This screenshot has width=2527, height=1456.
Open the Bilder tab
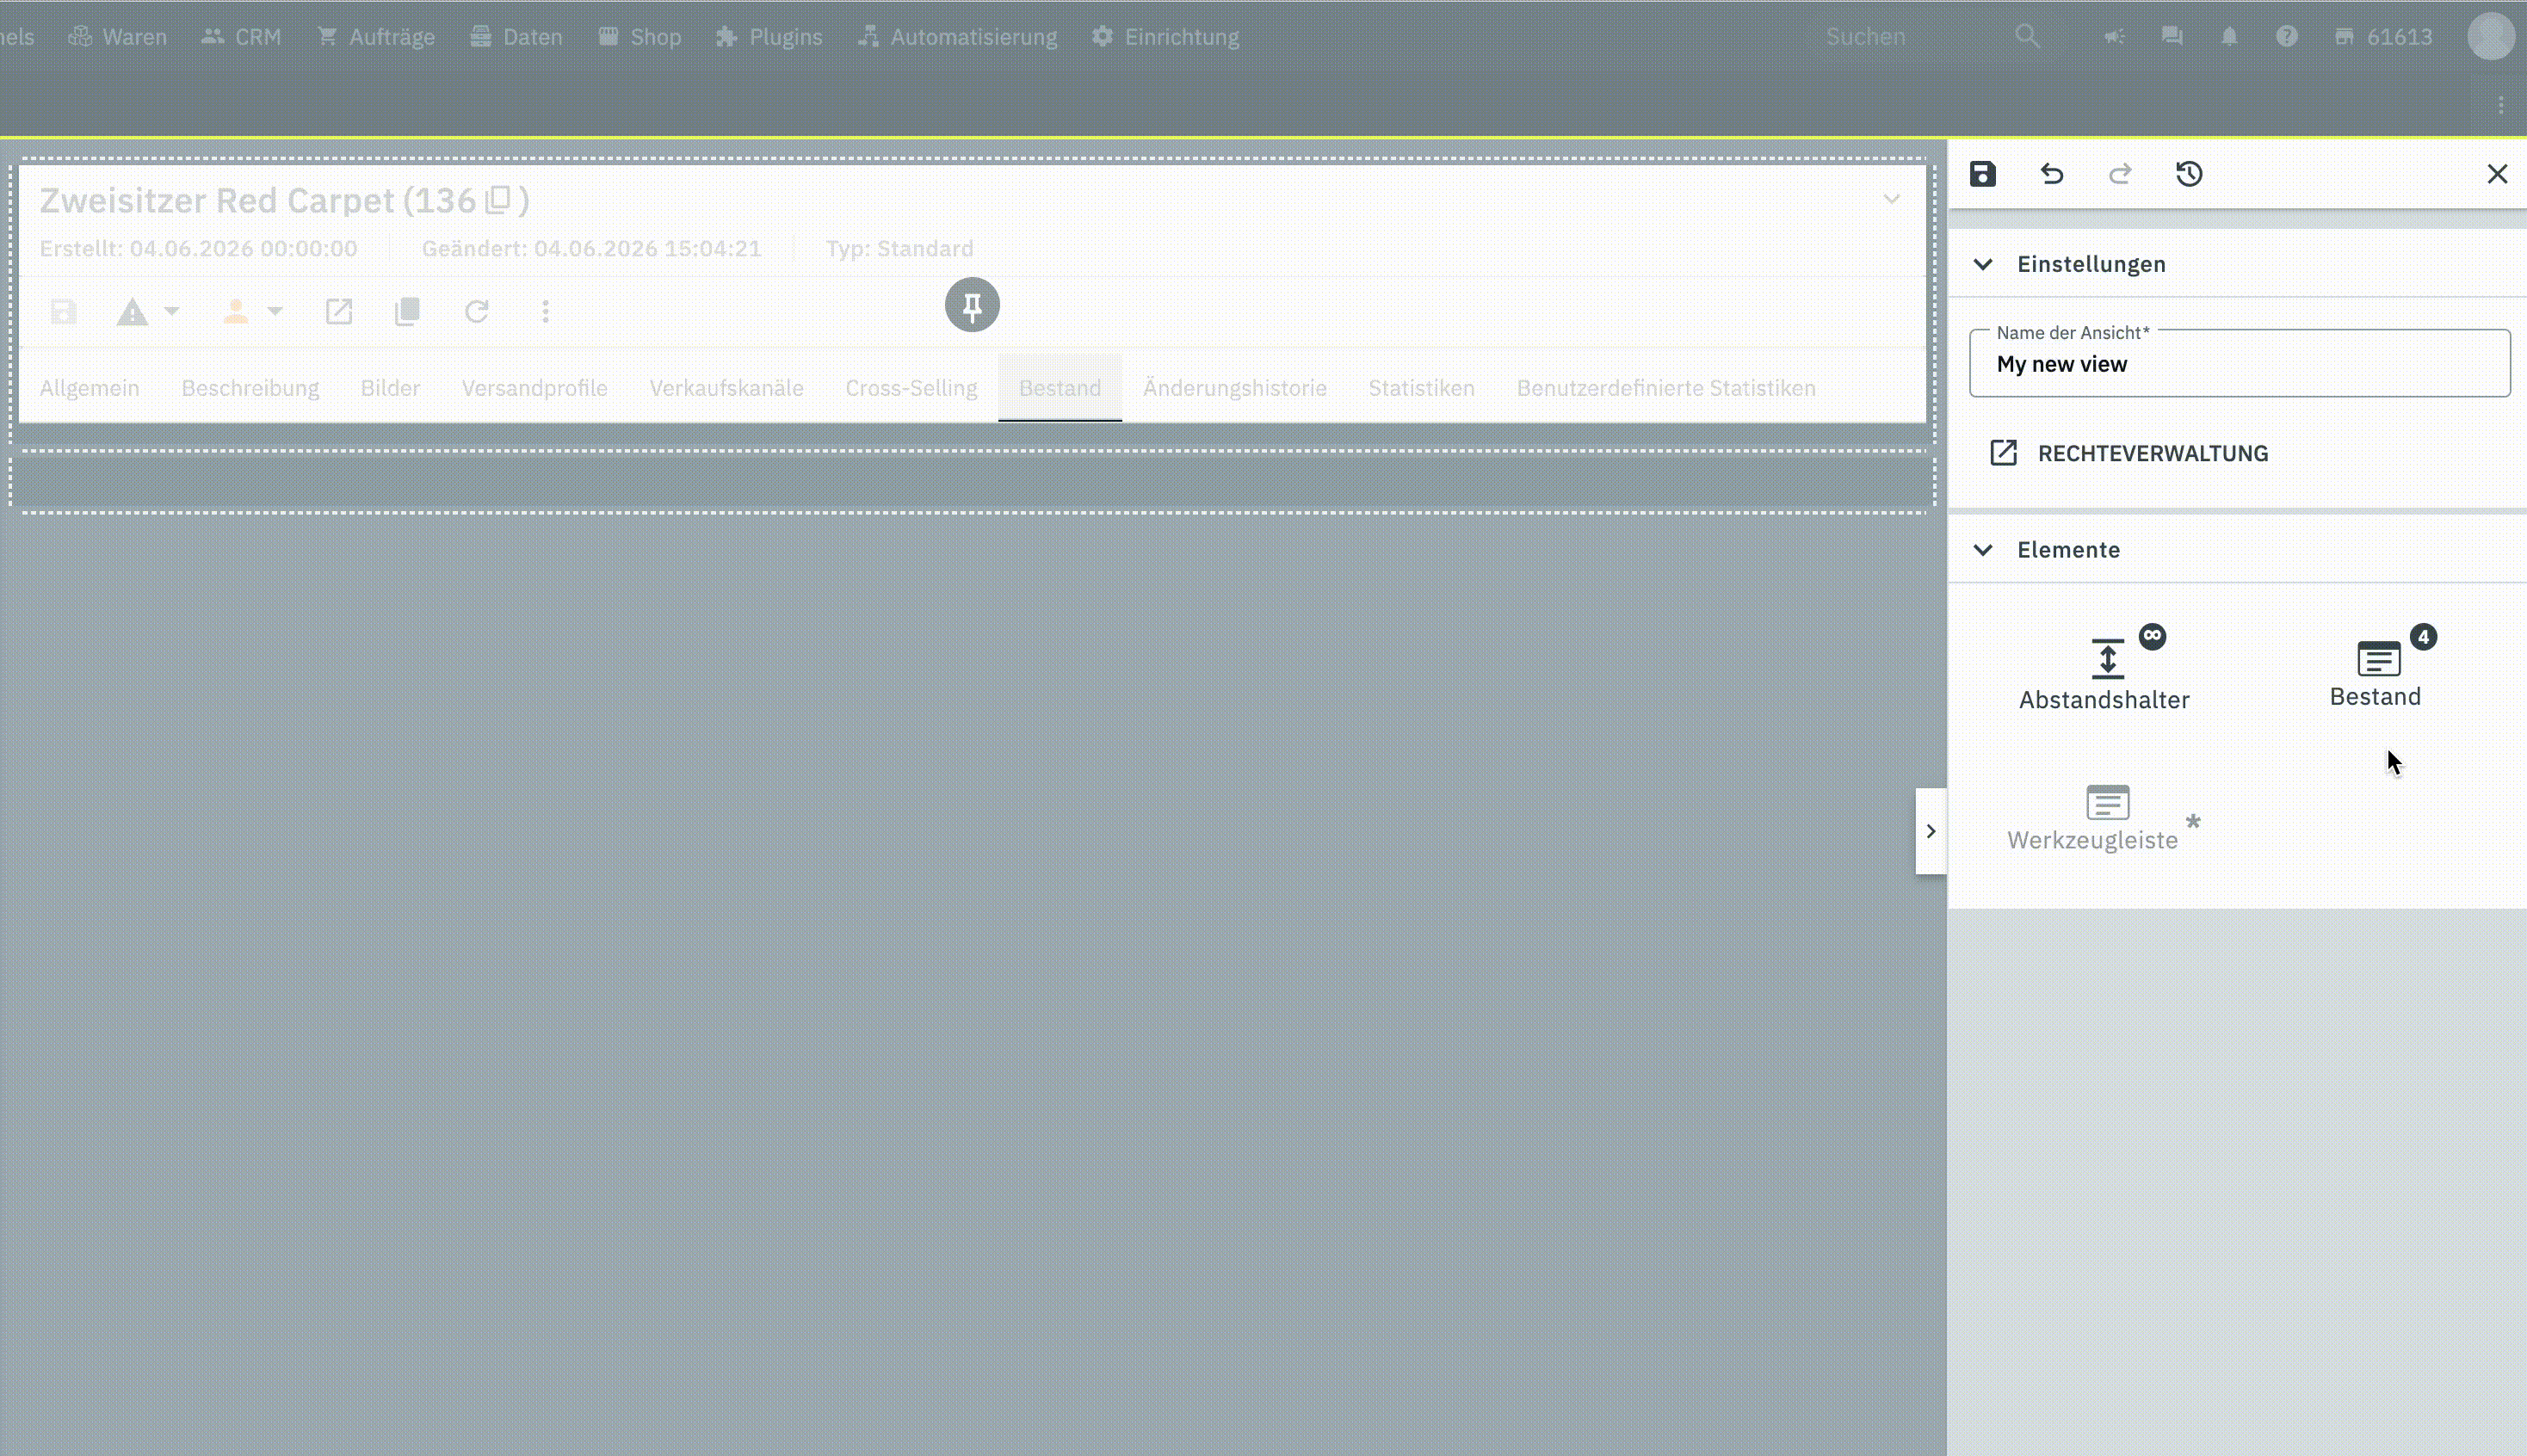pyautogui.click(x=390, y=388)
